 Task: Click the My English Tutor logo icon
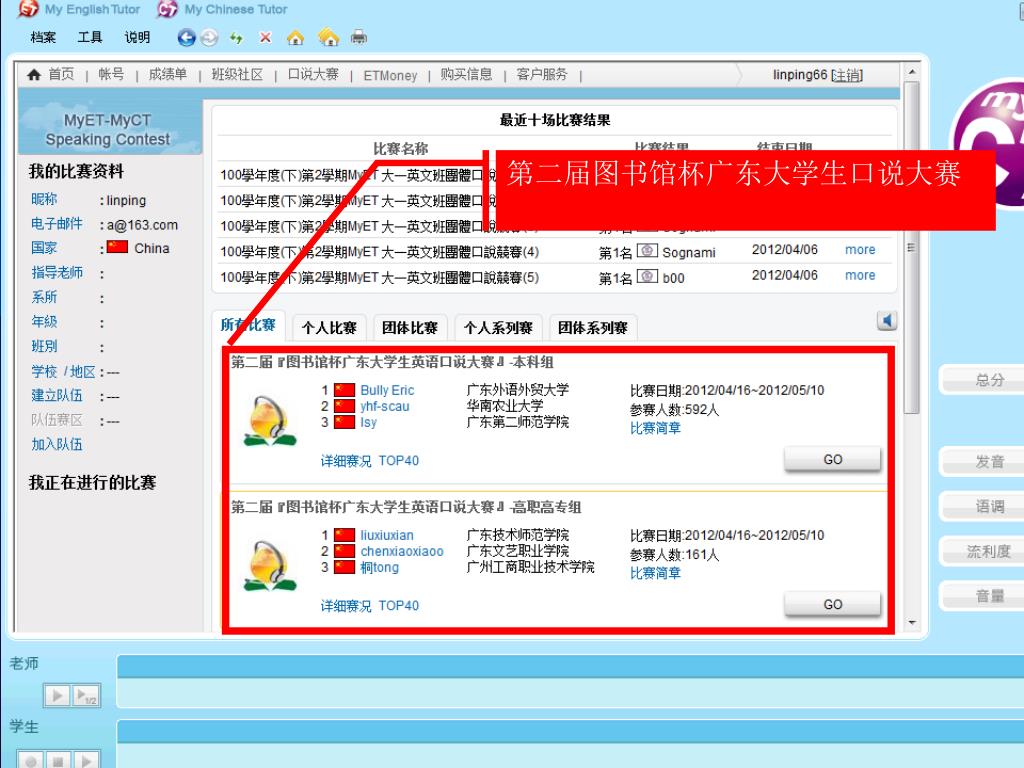(27, 9)
